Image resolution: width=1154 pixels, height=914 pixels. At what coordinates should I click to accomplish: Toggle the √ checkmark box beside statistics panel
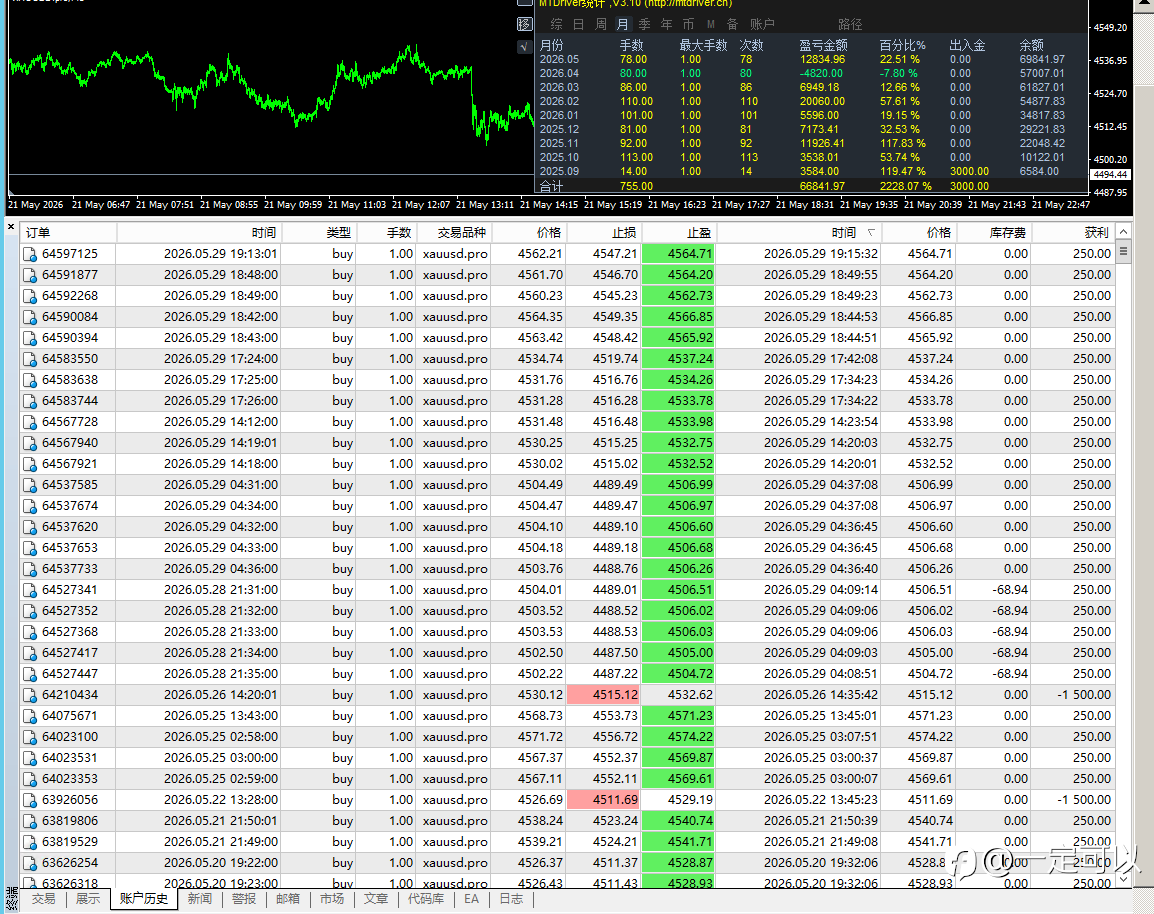tap(524, 46)
